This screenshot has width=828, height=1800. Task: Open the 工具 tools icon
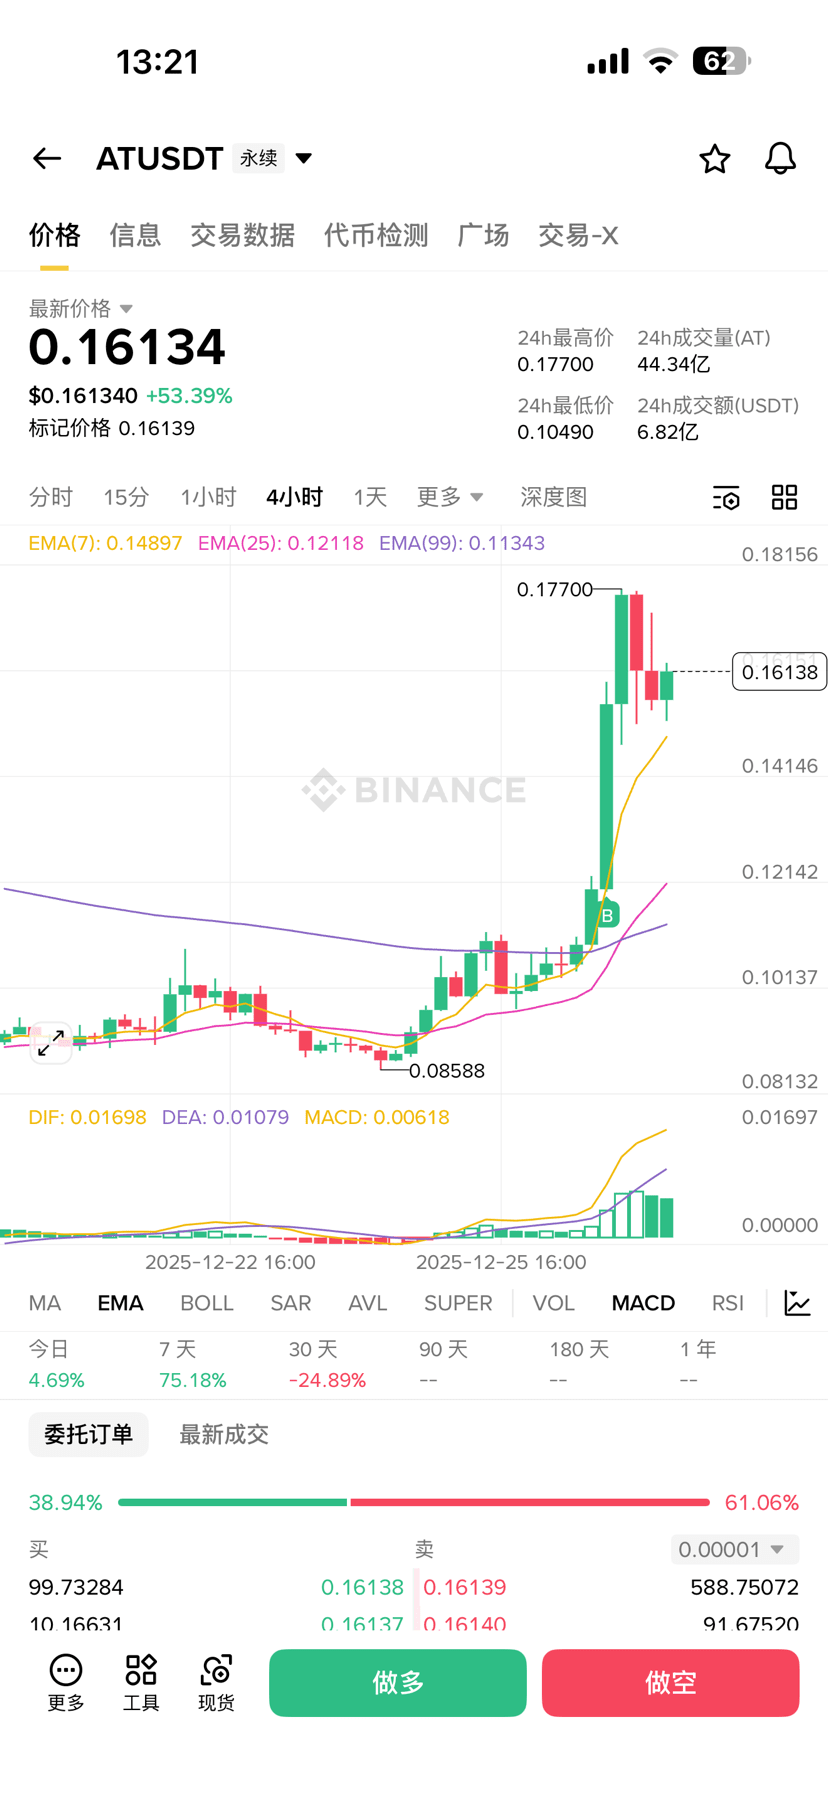[141, 1682]
